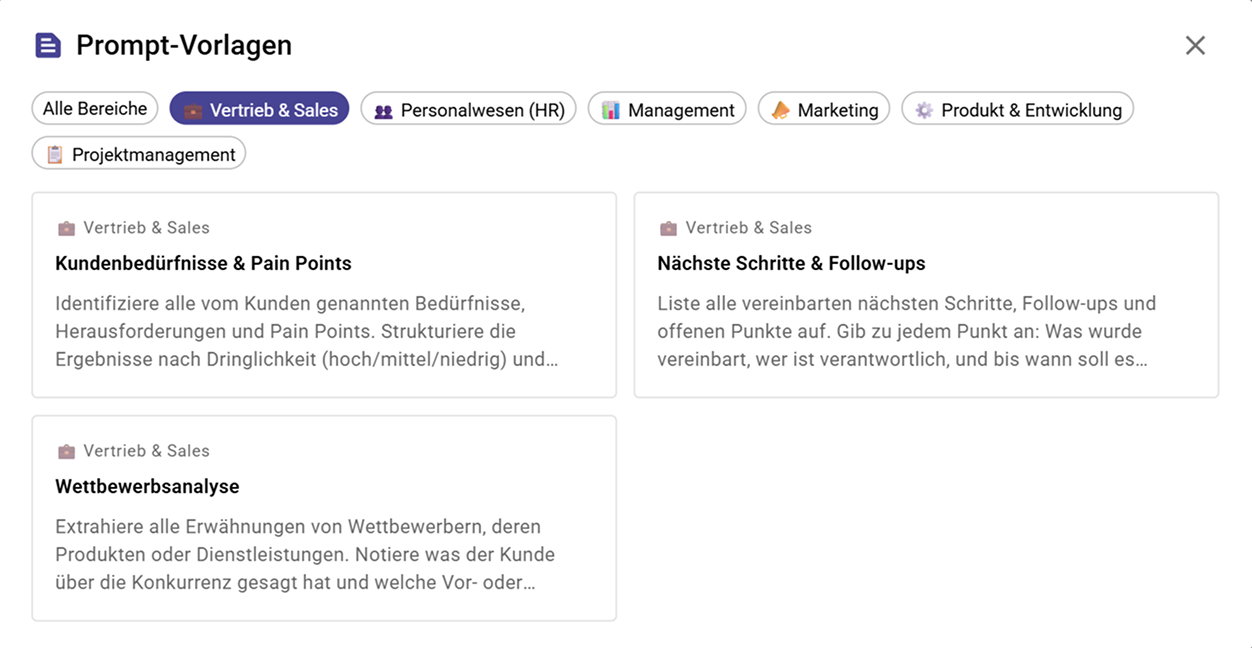The width and height of the screenshot is (1252, 648).
Task: Click the people icon in Personalwesen chip
Action: tap(383, 111)
